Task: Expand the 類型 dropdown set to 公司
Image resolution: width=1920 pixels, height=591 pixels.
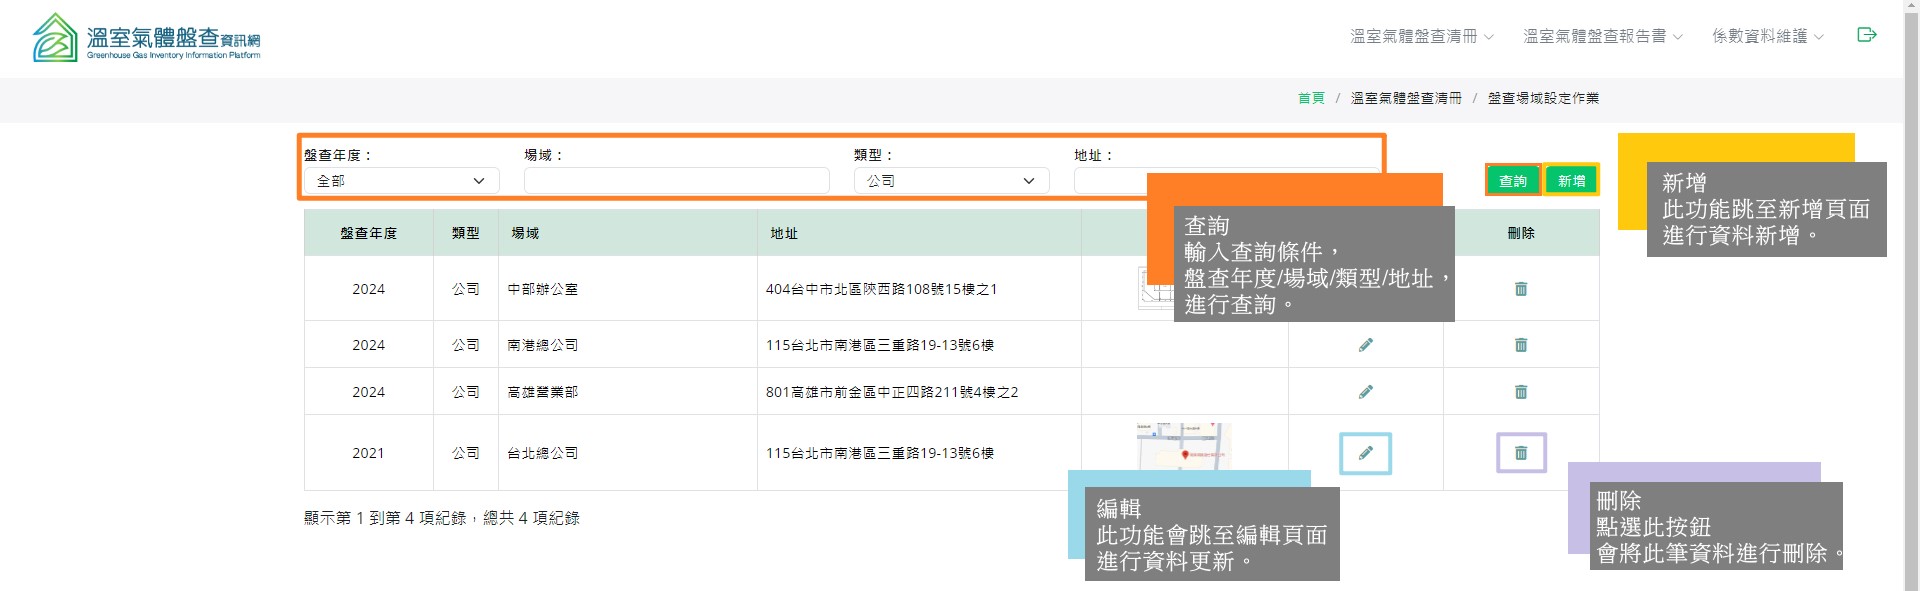Action: pyautogui.click(x=950, y=181)
